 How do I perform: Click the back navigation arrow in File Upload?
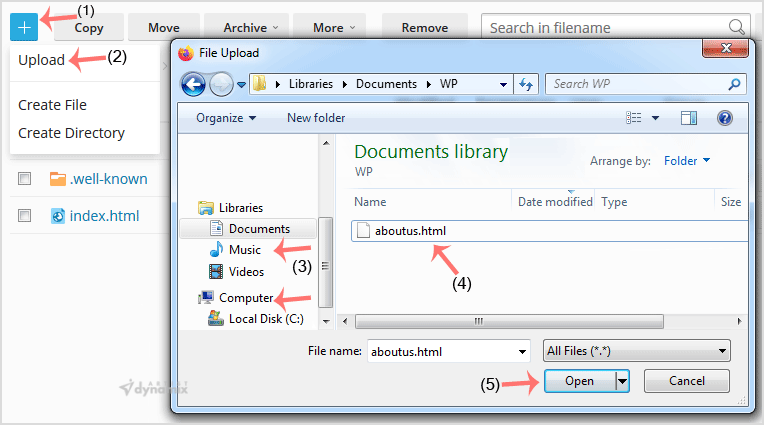pos(193,85)
